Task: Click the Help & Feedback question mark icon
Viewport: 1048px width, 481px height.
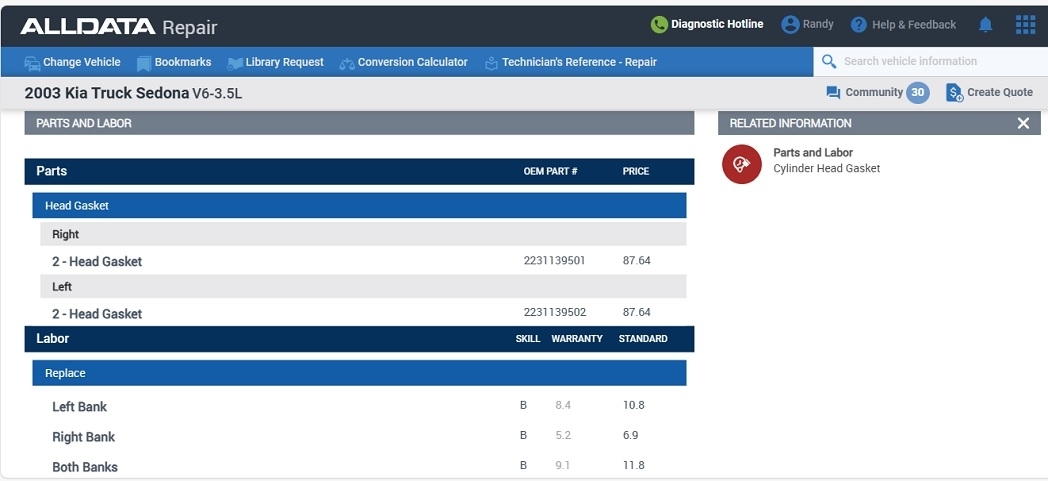Action: [859, 25]
